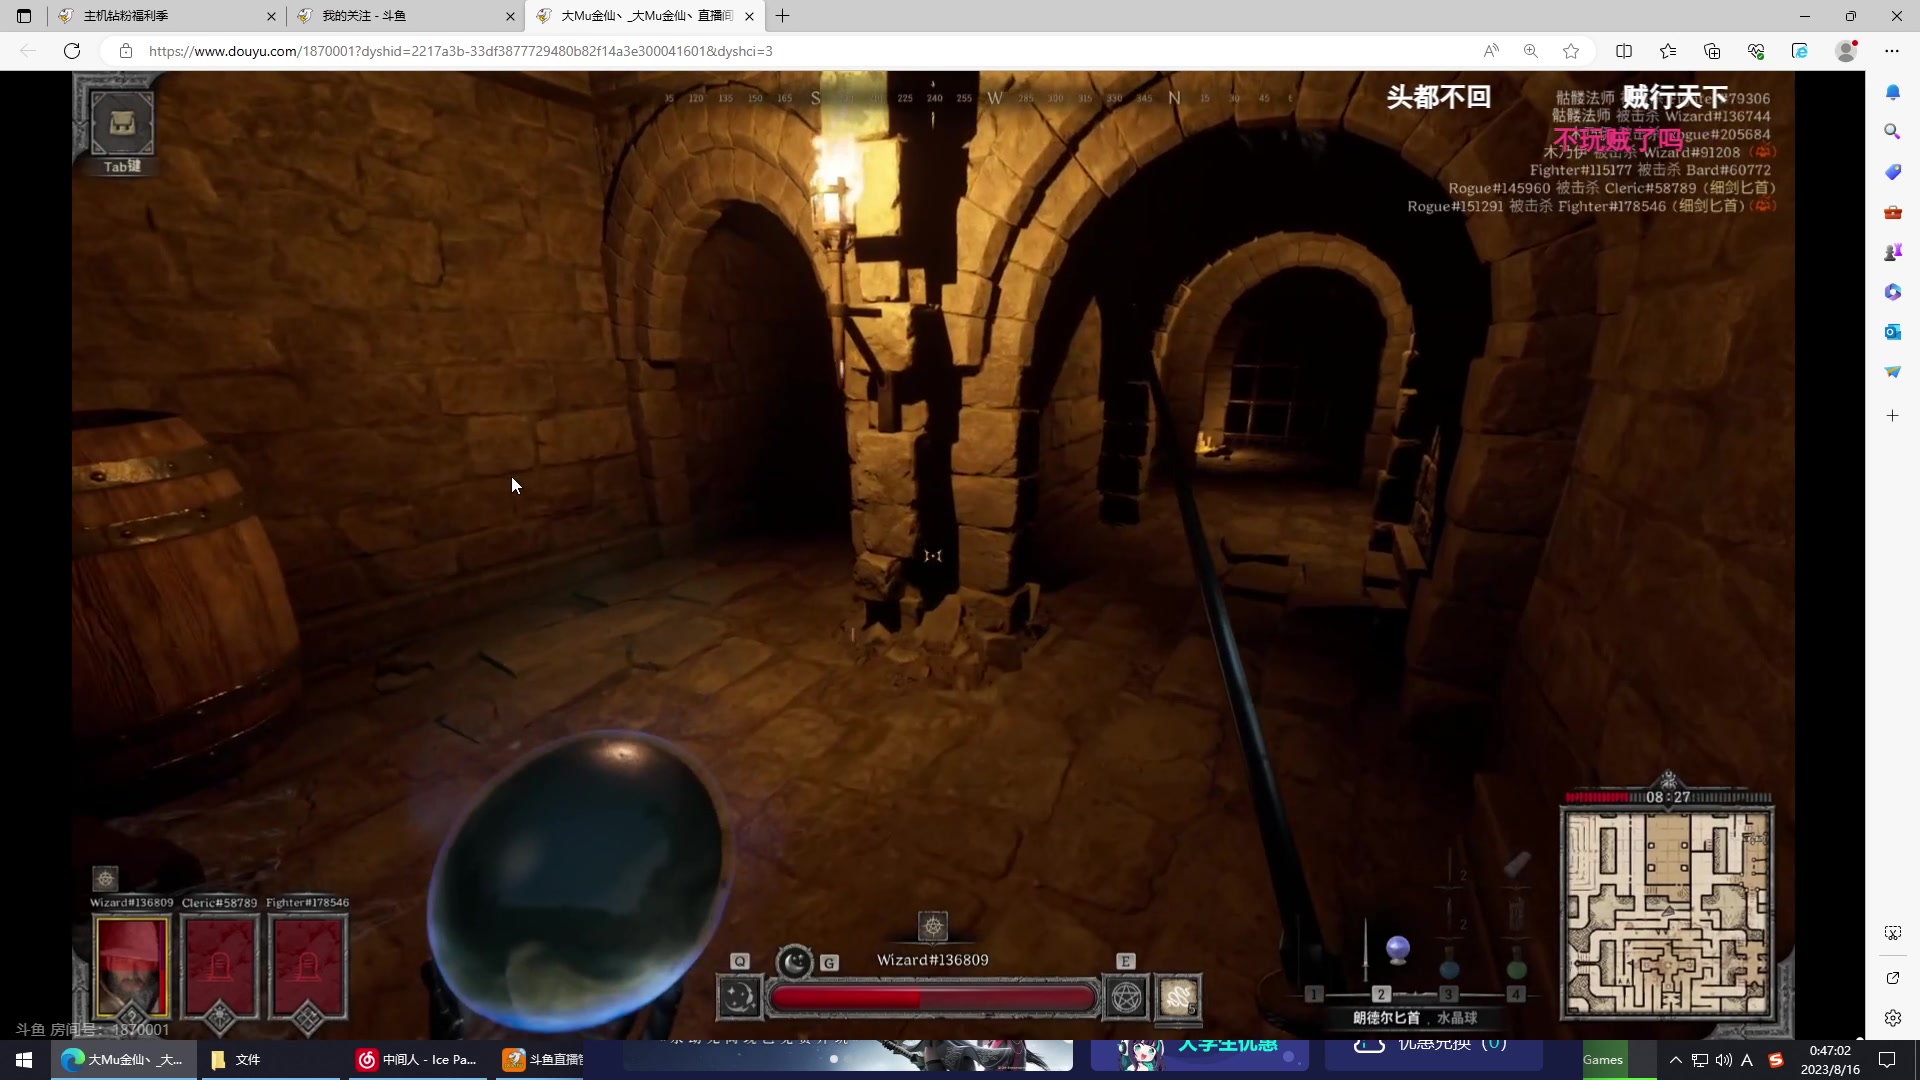
Task: Click the Q skill slot icon
Action: coord(740,997)
